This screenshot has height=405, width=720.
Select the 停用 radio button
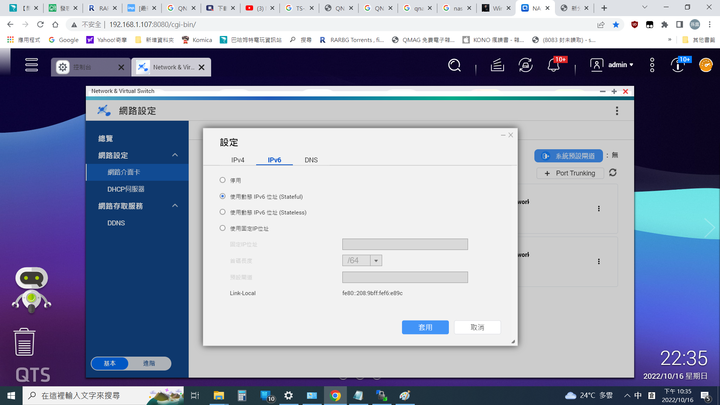point(222,180)
